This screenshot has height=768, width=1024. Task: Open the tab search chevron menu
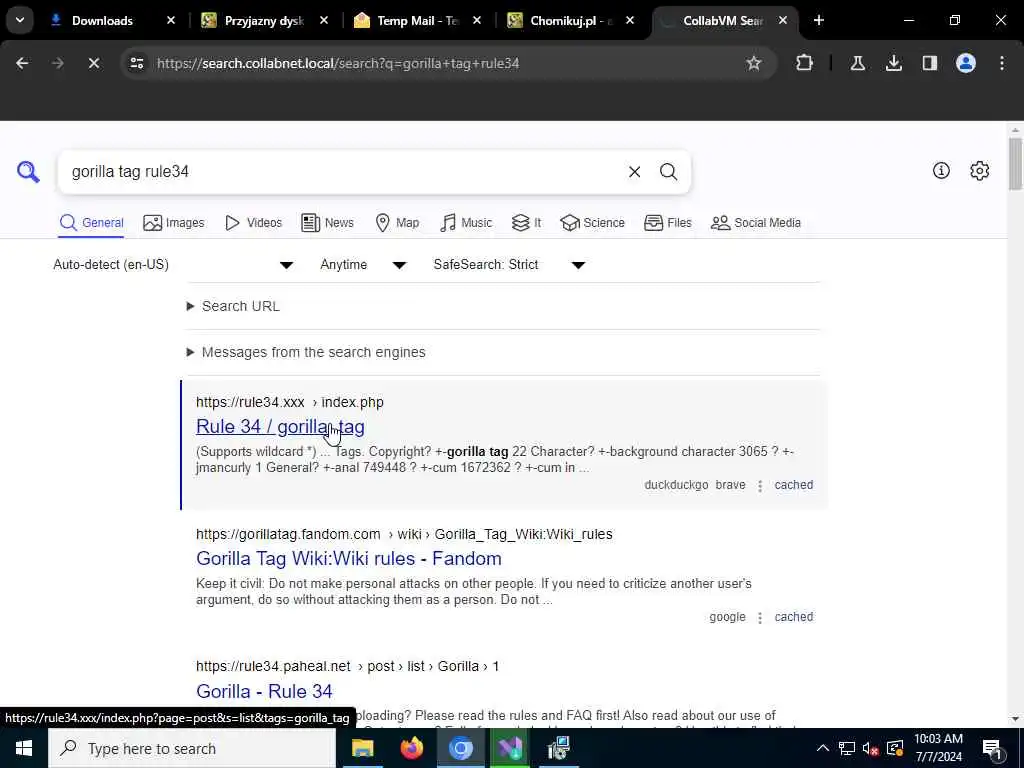20,20
